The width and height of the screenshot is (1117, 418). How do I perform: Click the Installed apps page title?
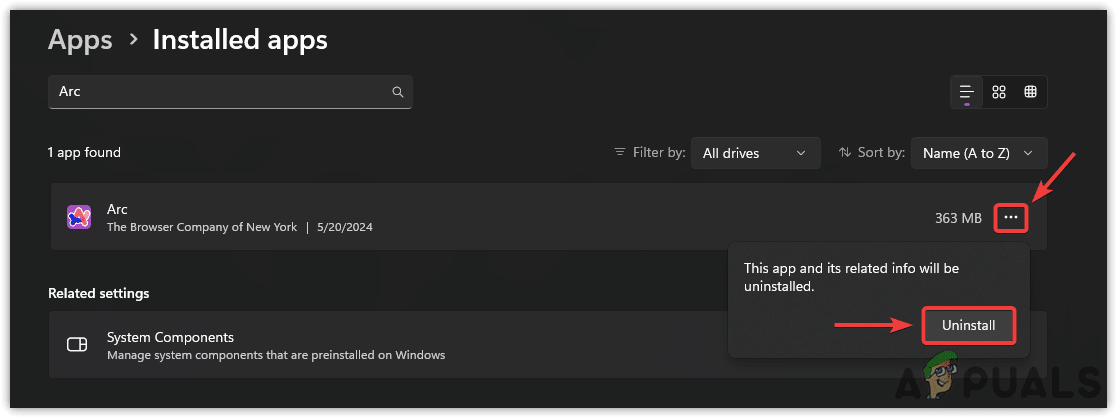240,40
